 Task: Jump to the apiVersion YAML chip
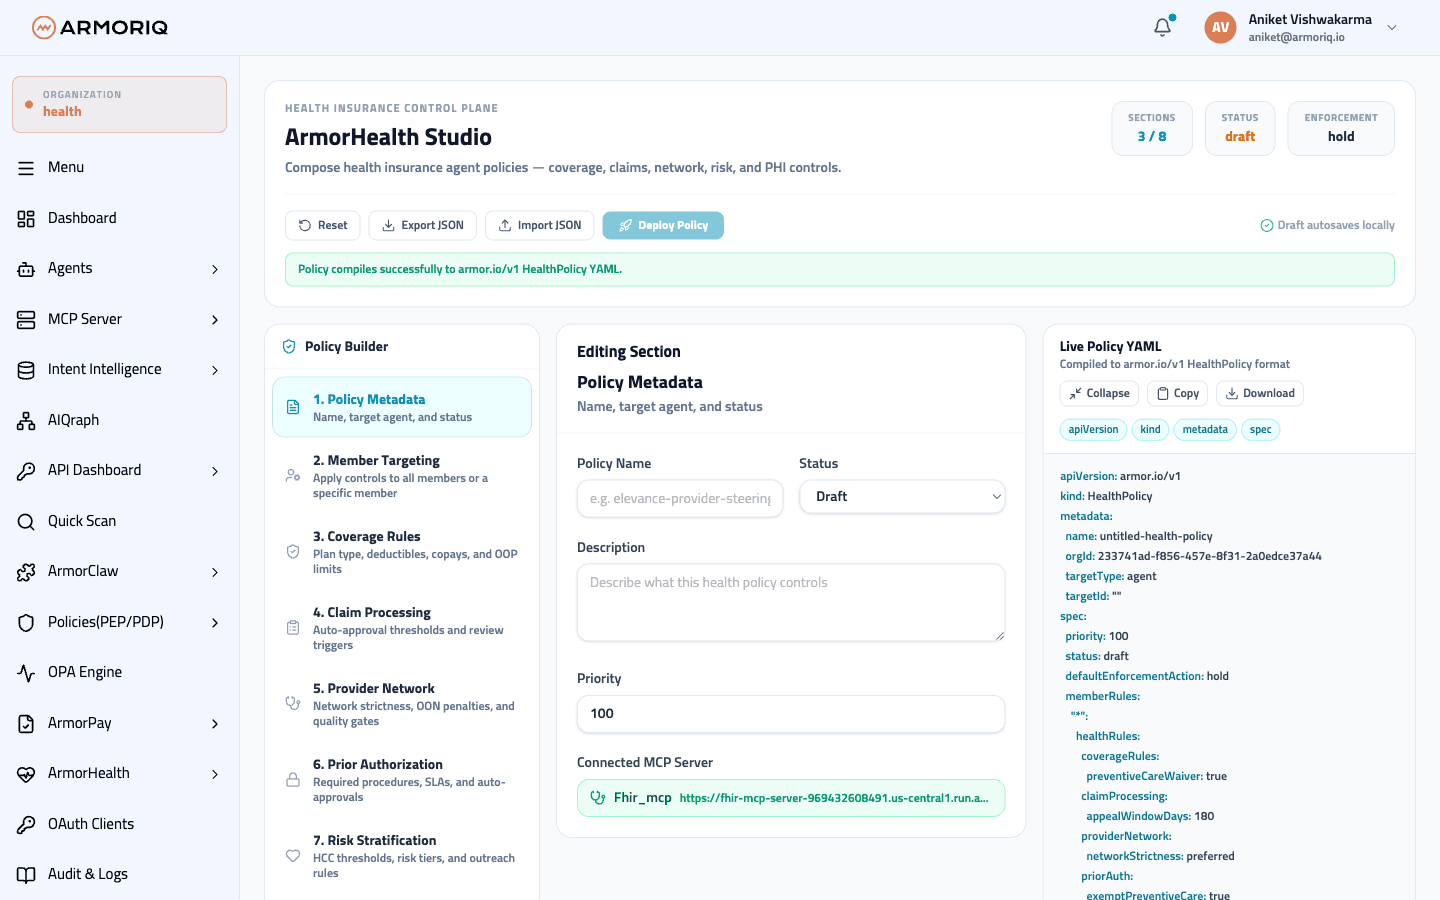[1093, 430]
